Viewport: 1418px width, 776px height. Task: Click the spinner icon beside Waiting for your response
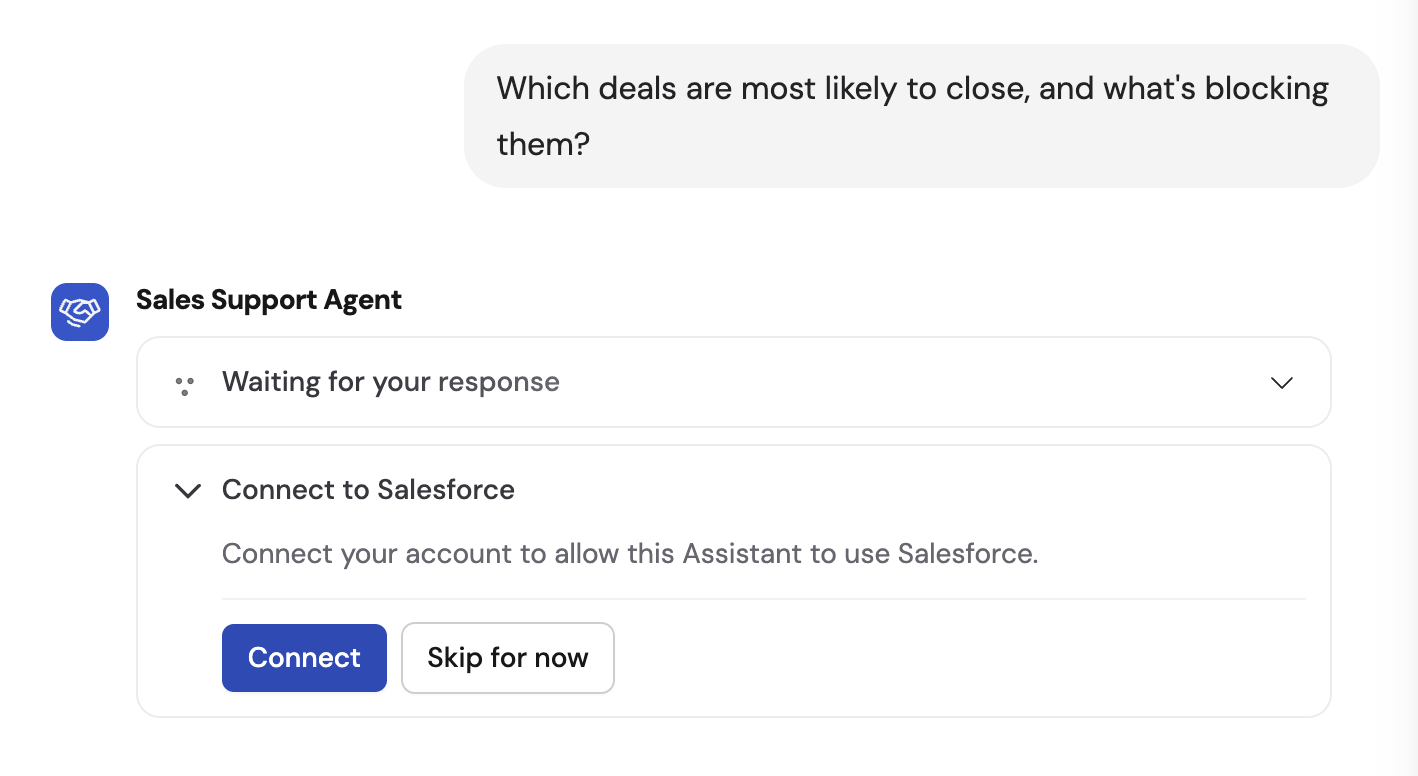185,382
